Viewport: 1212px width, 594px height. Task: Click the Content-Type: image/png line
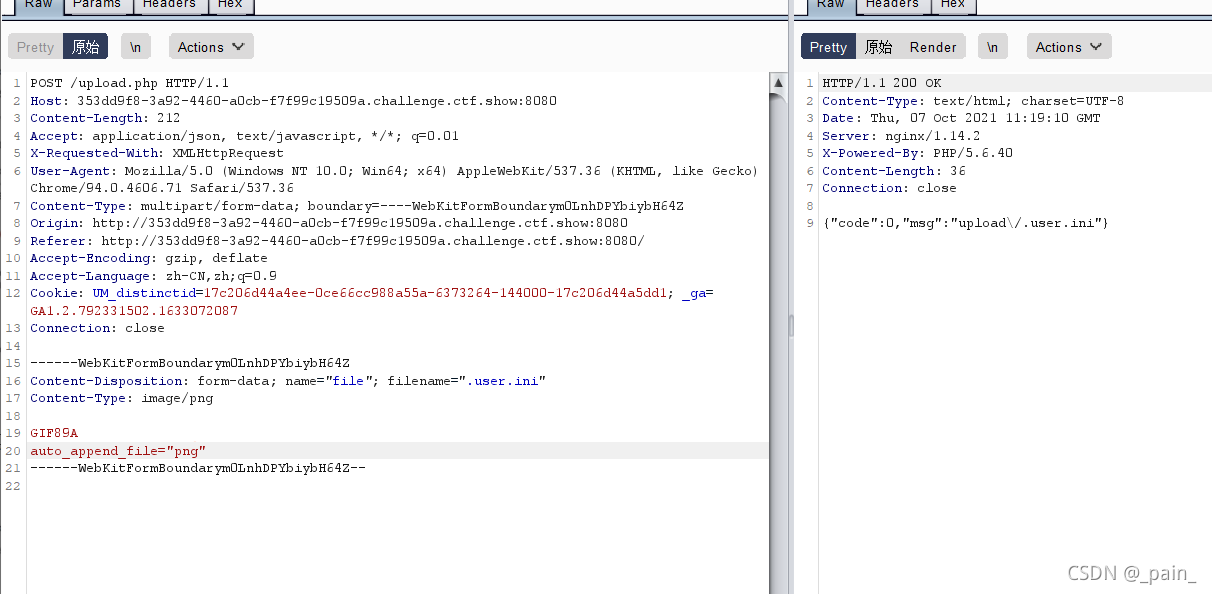click(x=121, y=398)
